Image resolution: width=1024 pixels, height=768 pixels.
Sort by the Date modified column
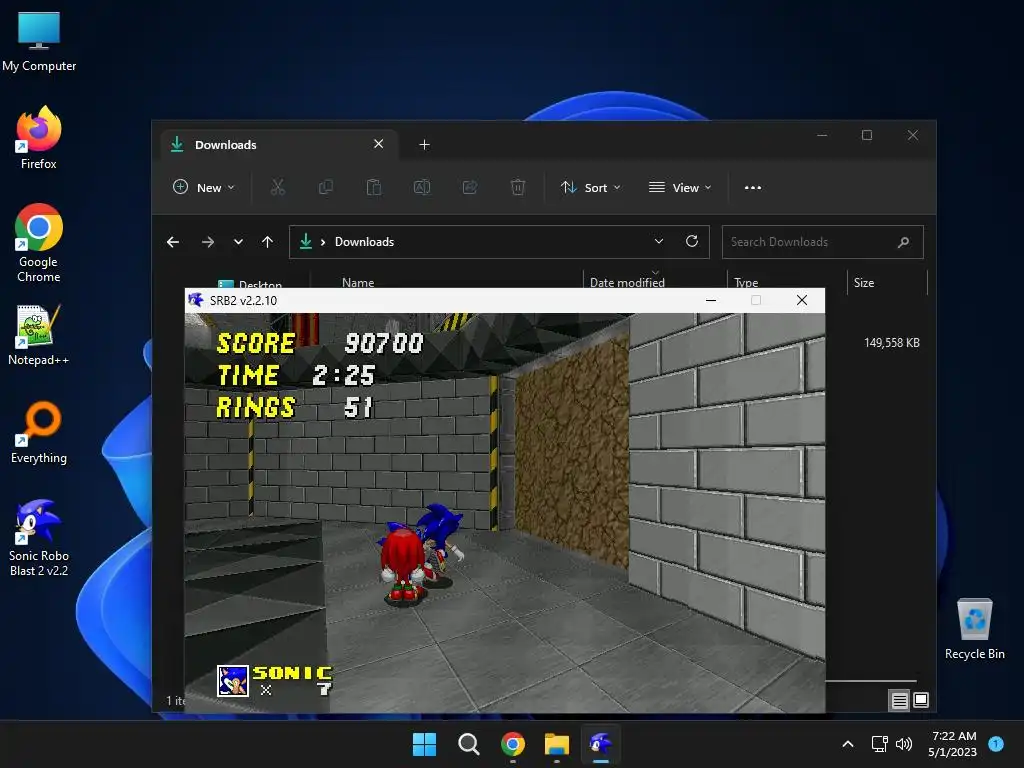[x=627, y=282]
